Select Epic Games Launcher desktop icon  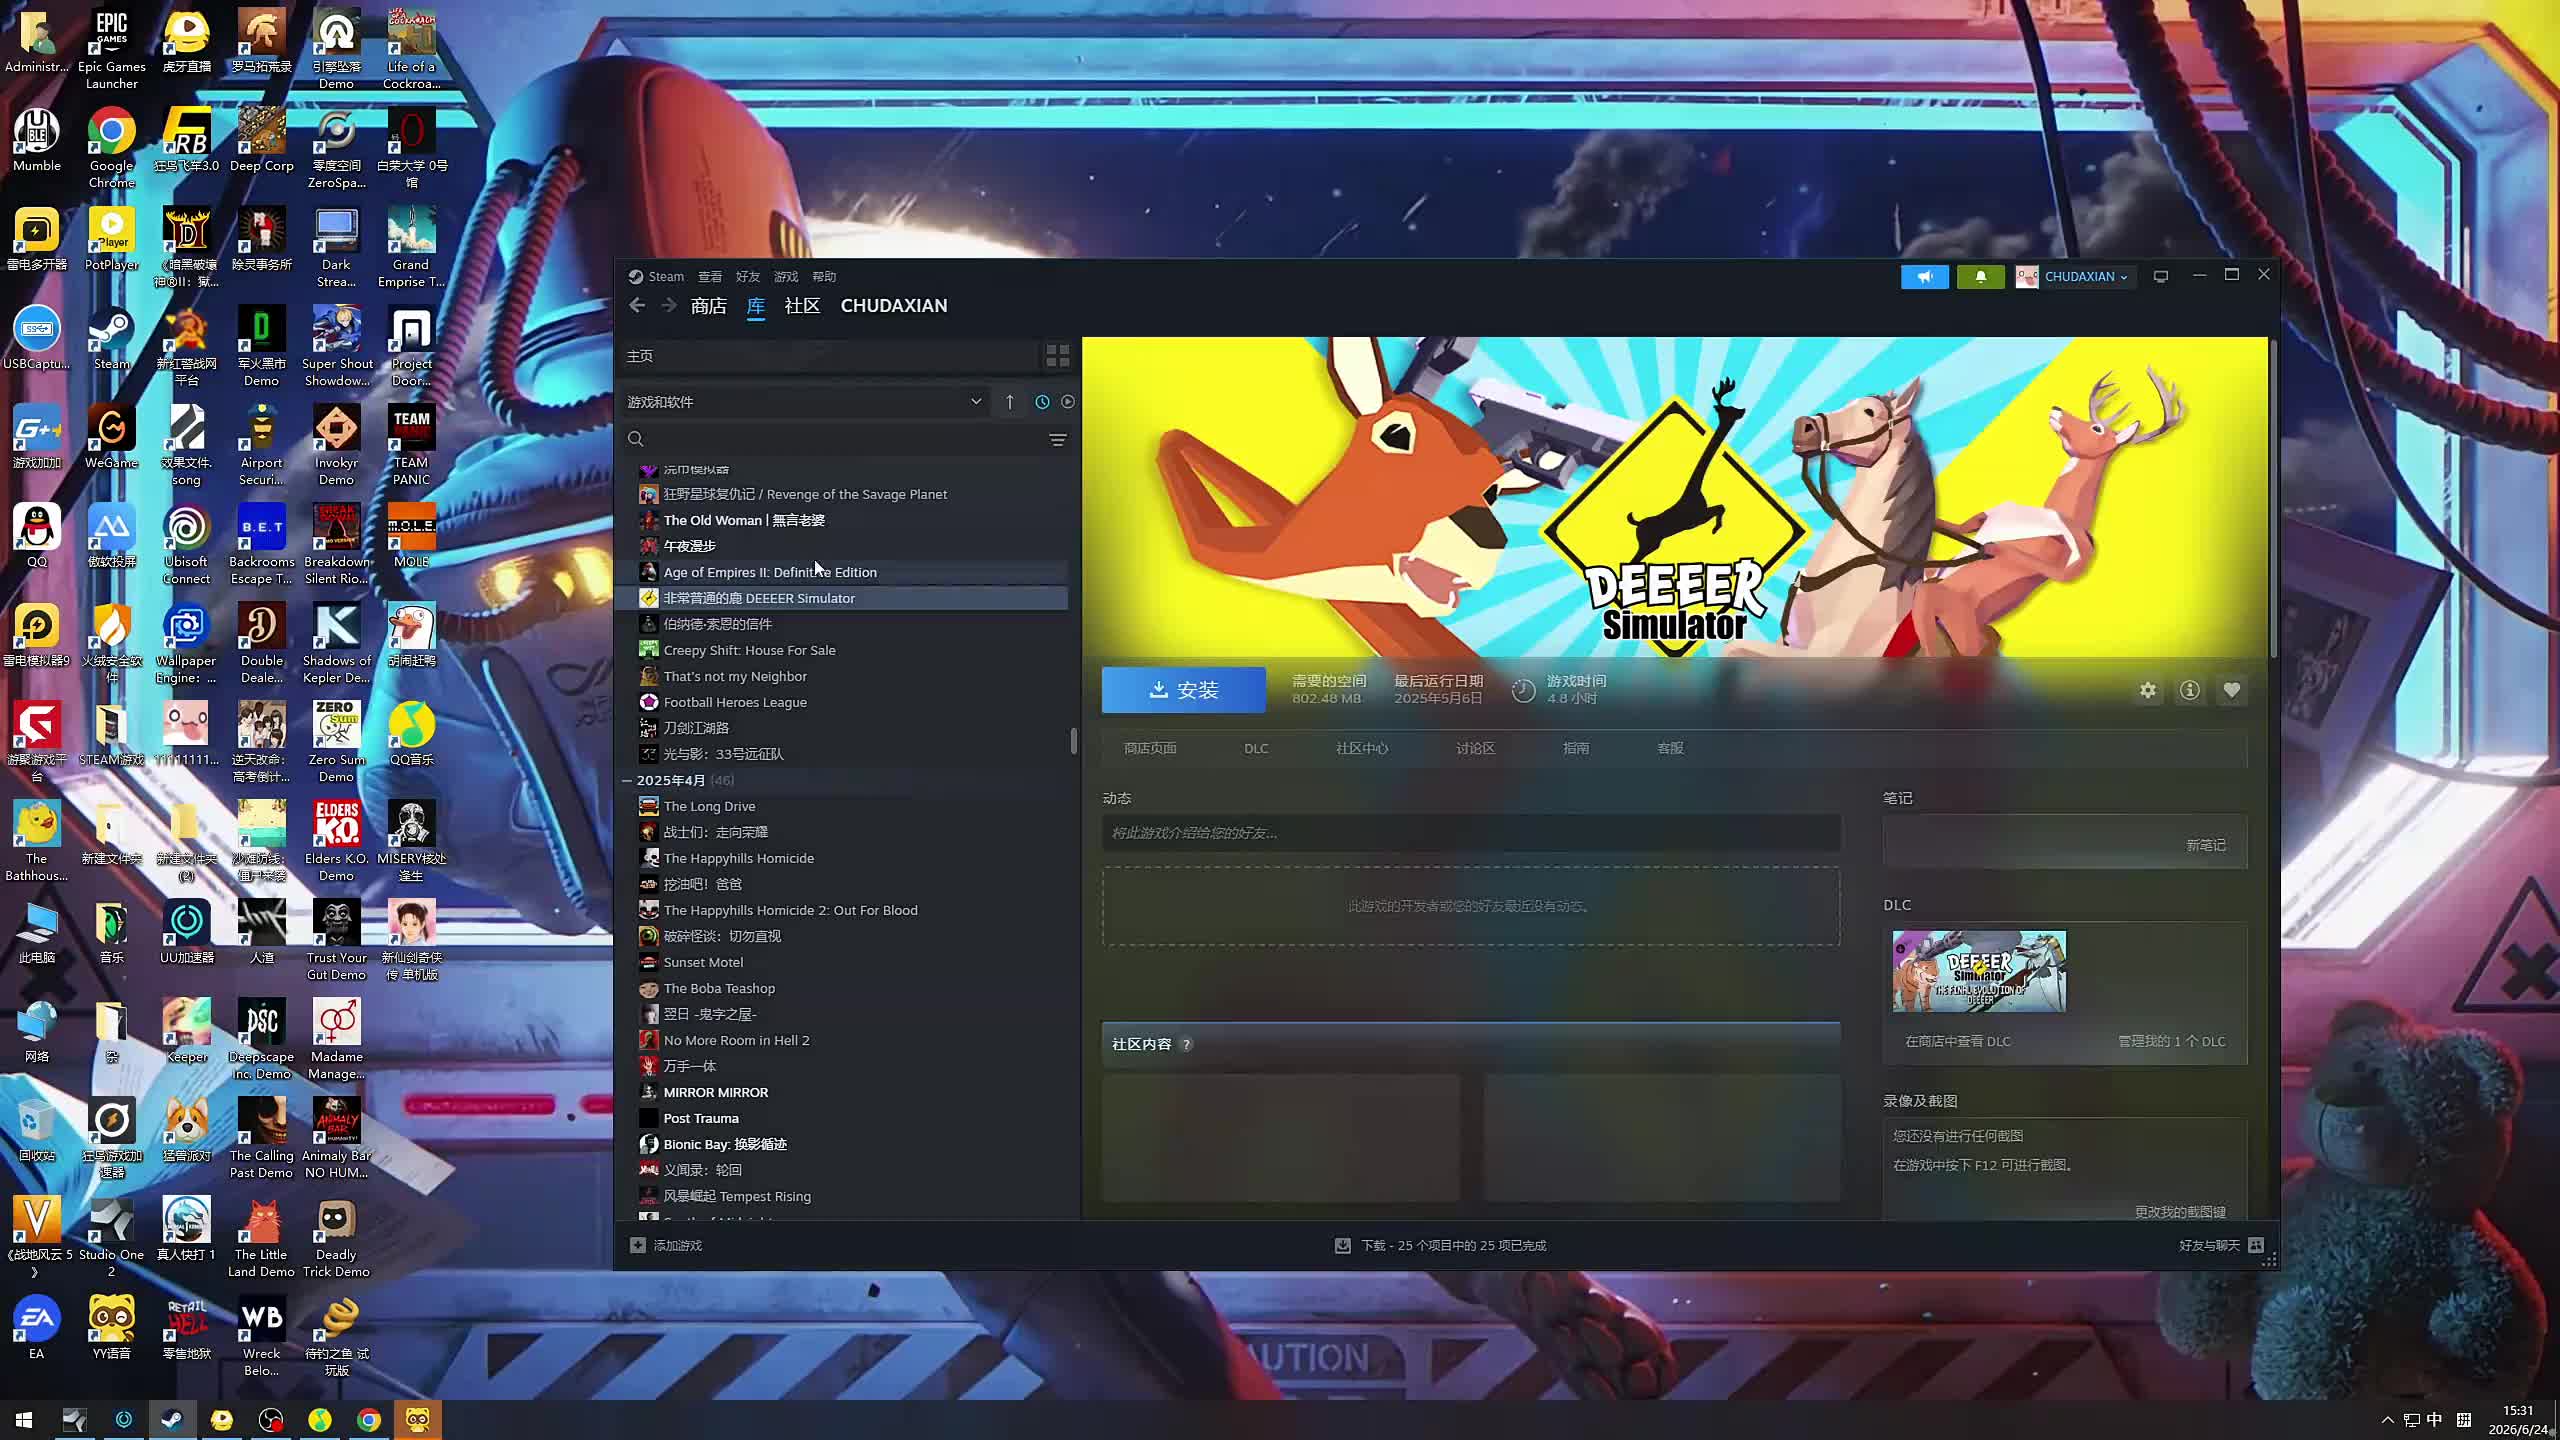pyautogui.click(x=111, y=50)
